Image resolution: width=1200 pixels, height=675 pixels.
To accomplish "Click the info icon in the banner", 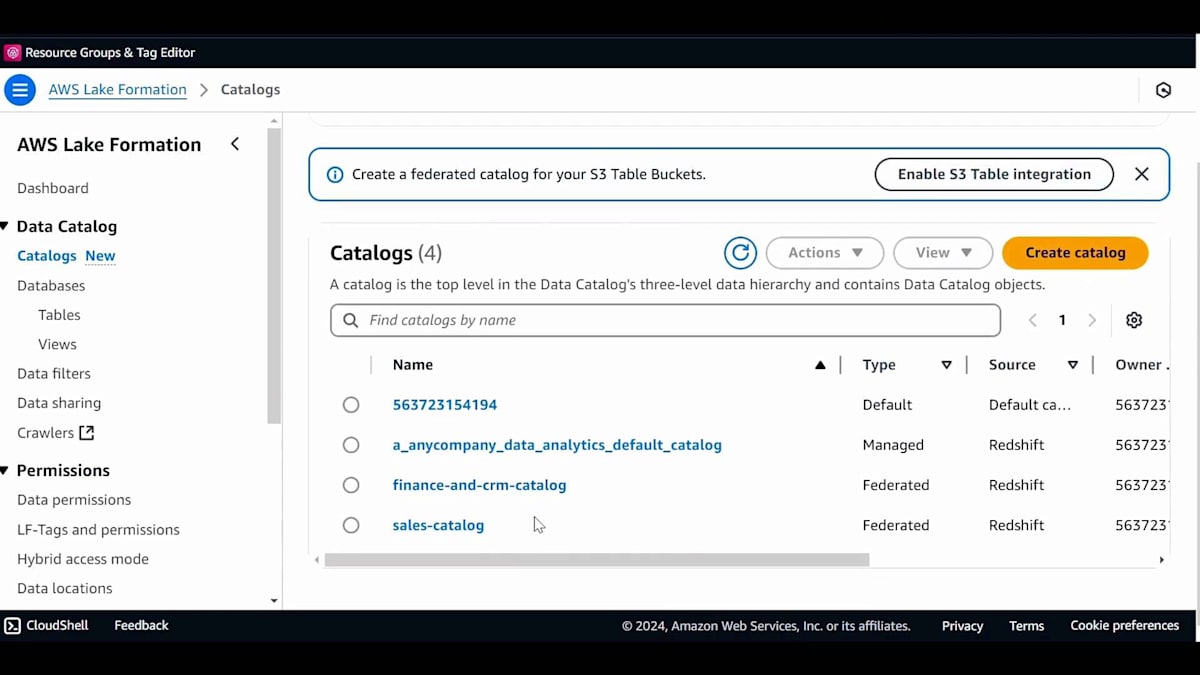I will pos(335,174).
